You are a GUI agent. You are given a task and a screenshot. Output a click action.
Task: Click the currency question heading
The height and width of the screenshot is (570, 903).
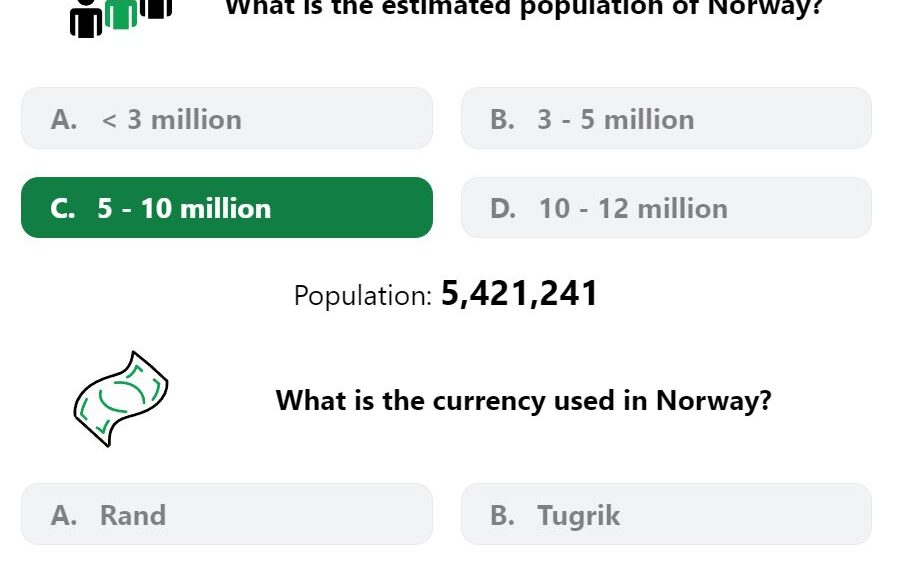(x=523, y=400)
